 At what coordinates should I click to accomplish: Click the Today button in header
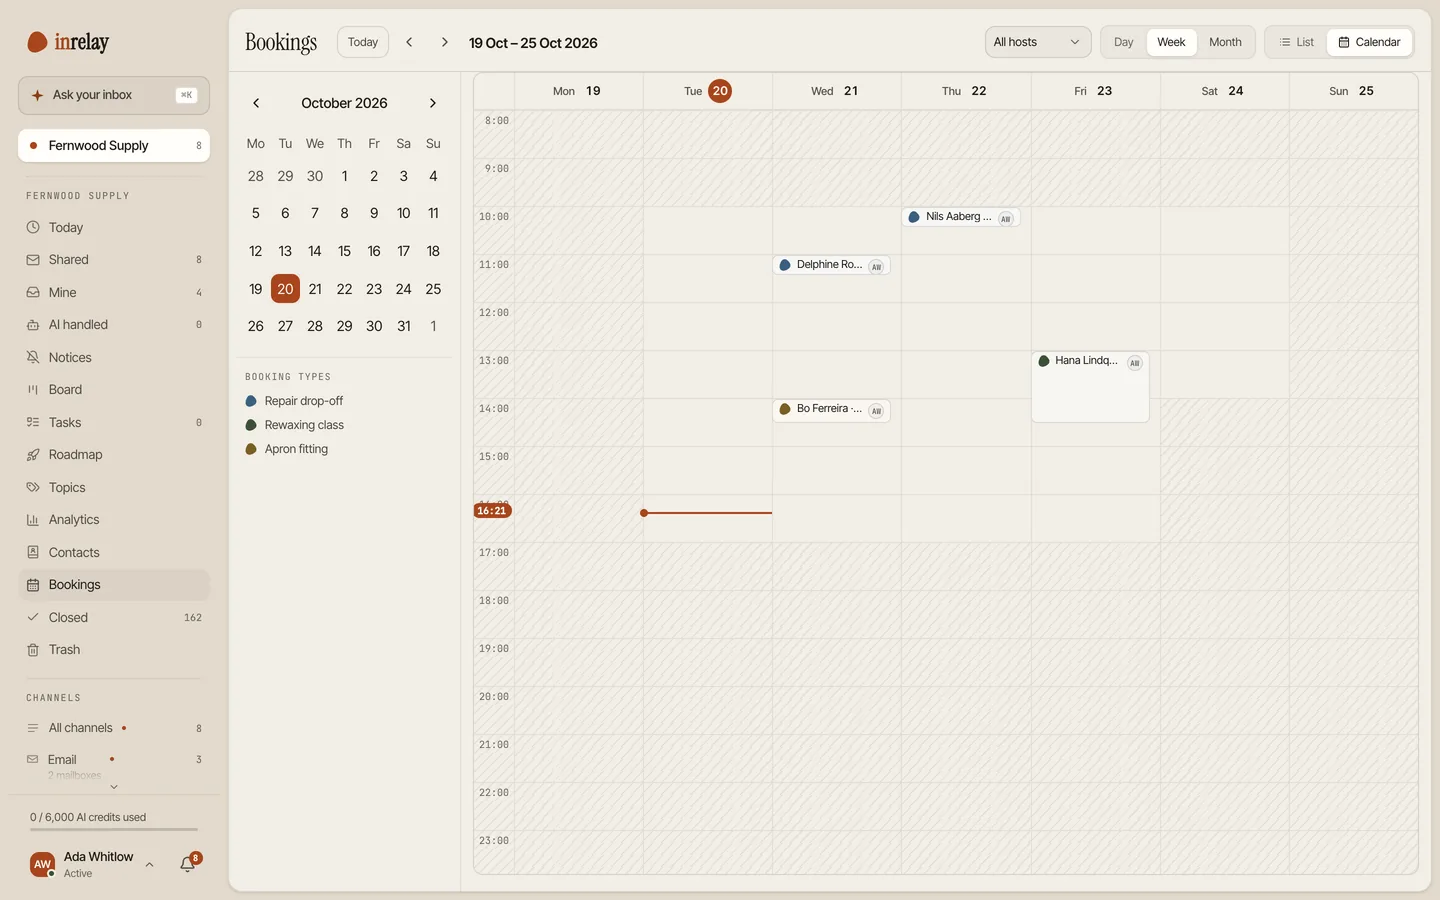click(363, 42)
